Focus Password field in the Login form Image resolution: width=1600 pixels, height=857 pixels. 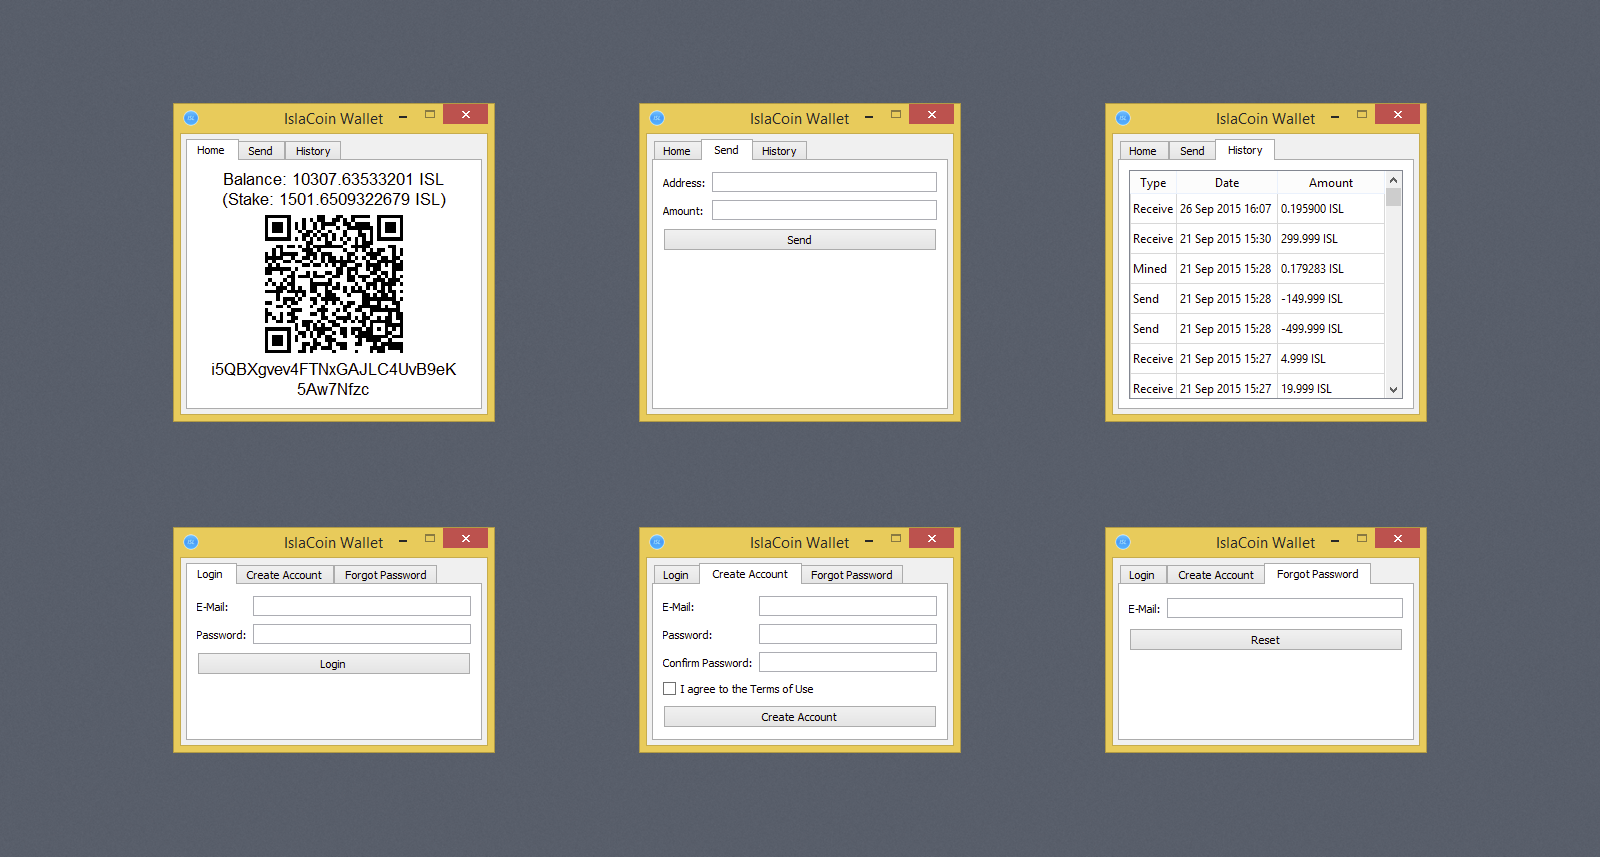point(362,634)
